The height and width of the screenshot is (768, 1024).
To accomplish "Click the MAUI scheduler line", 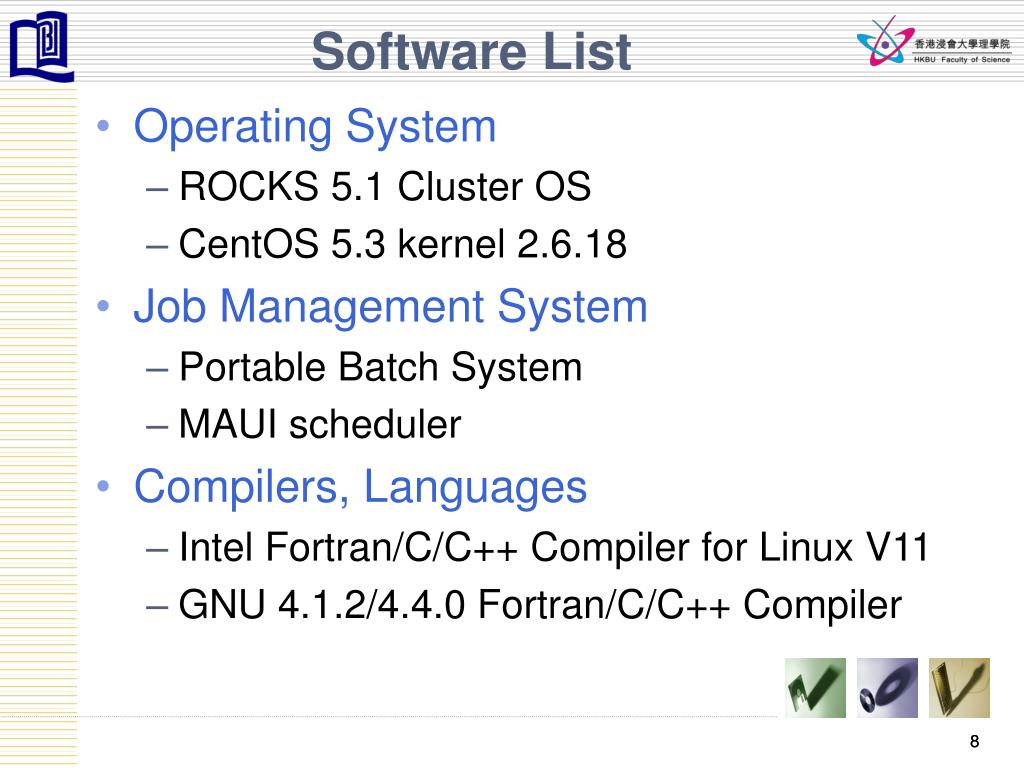I will (x=319, y=424).
